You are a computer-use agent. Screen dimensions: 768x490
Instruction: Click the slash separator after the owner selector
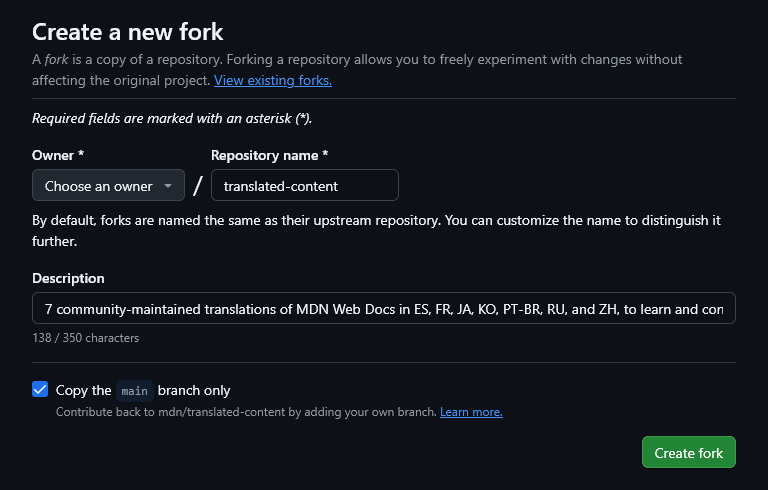(198, 186)
